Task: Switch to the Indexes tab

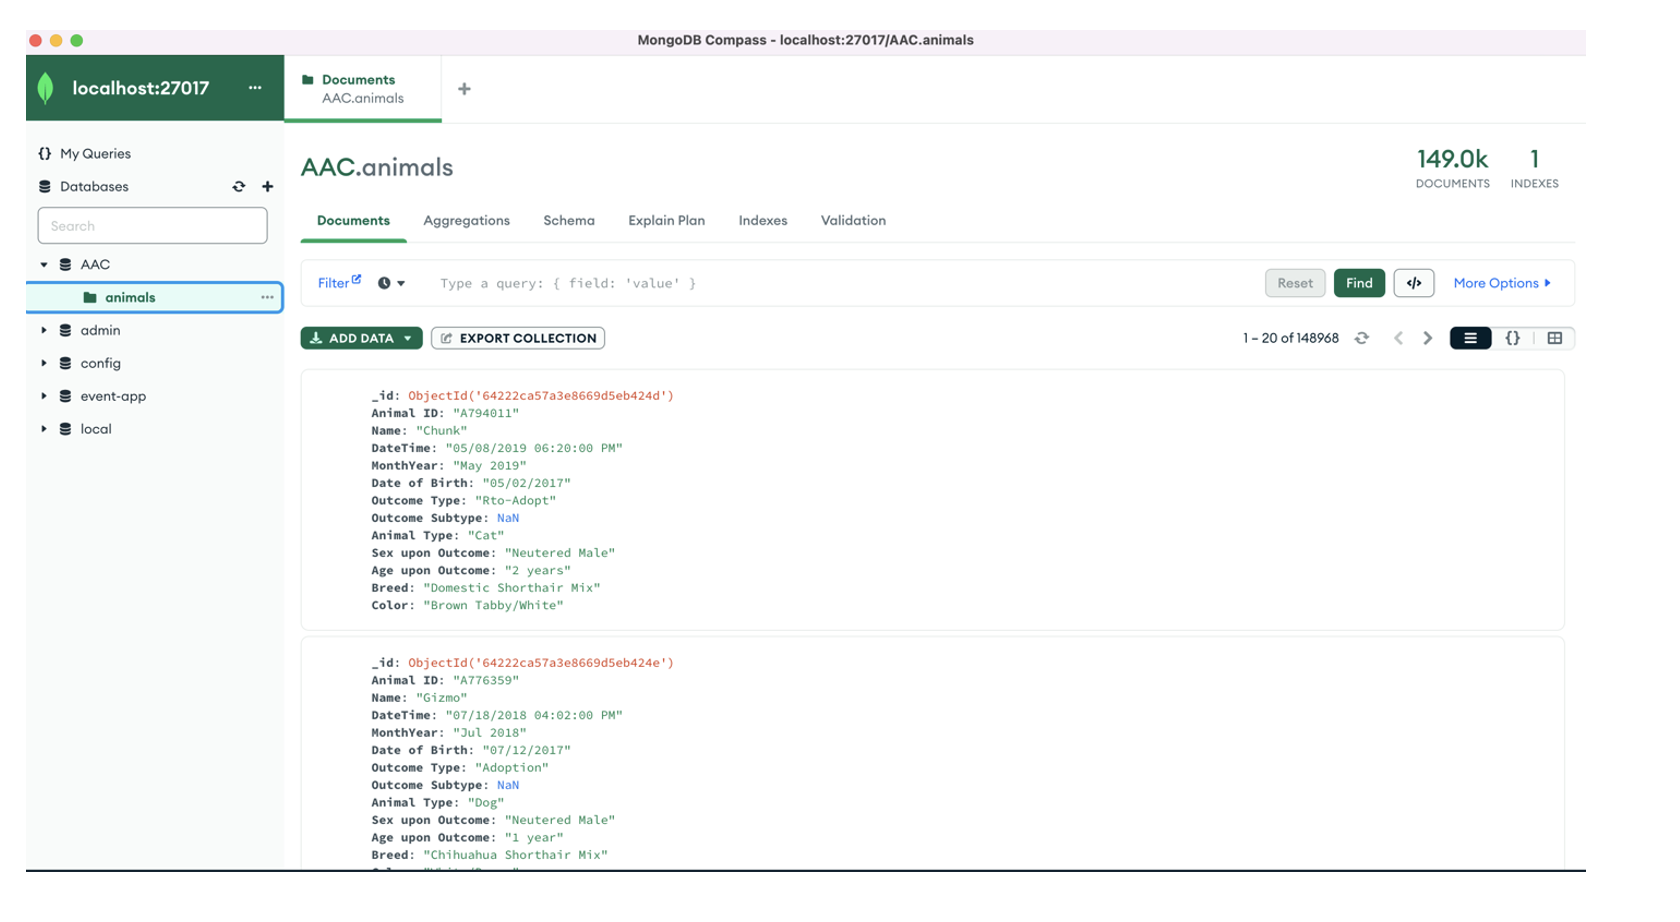Action: 763,221
